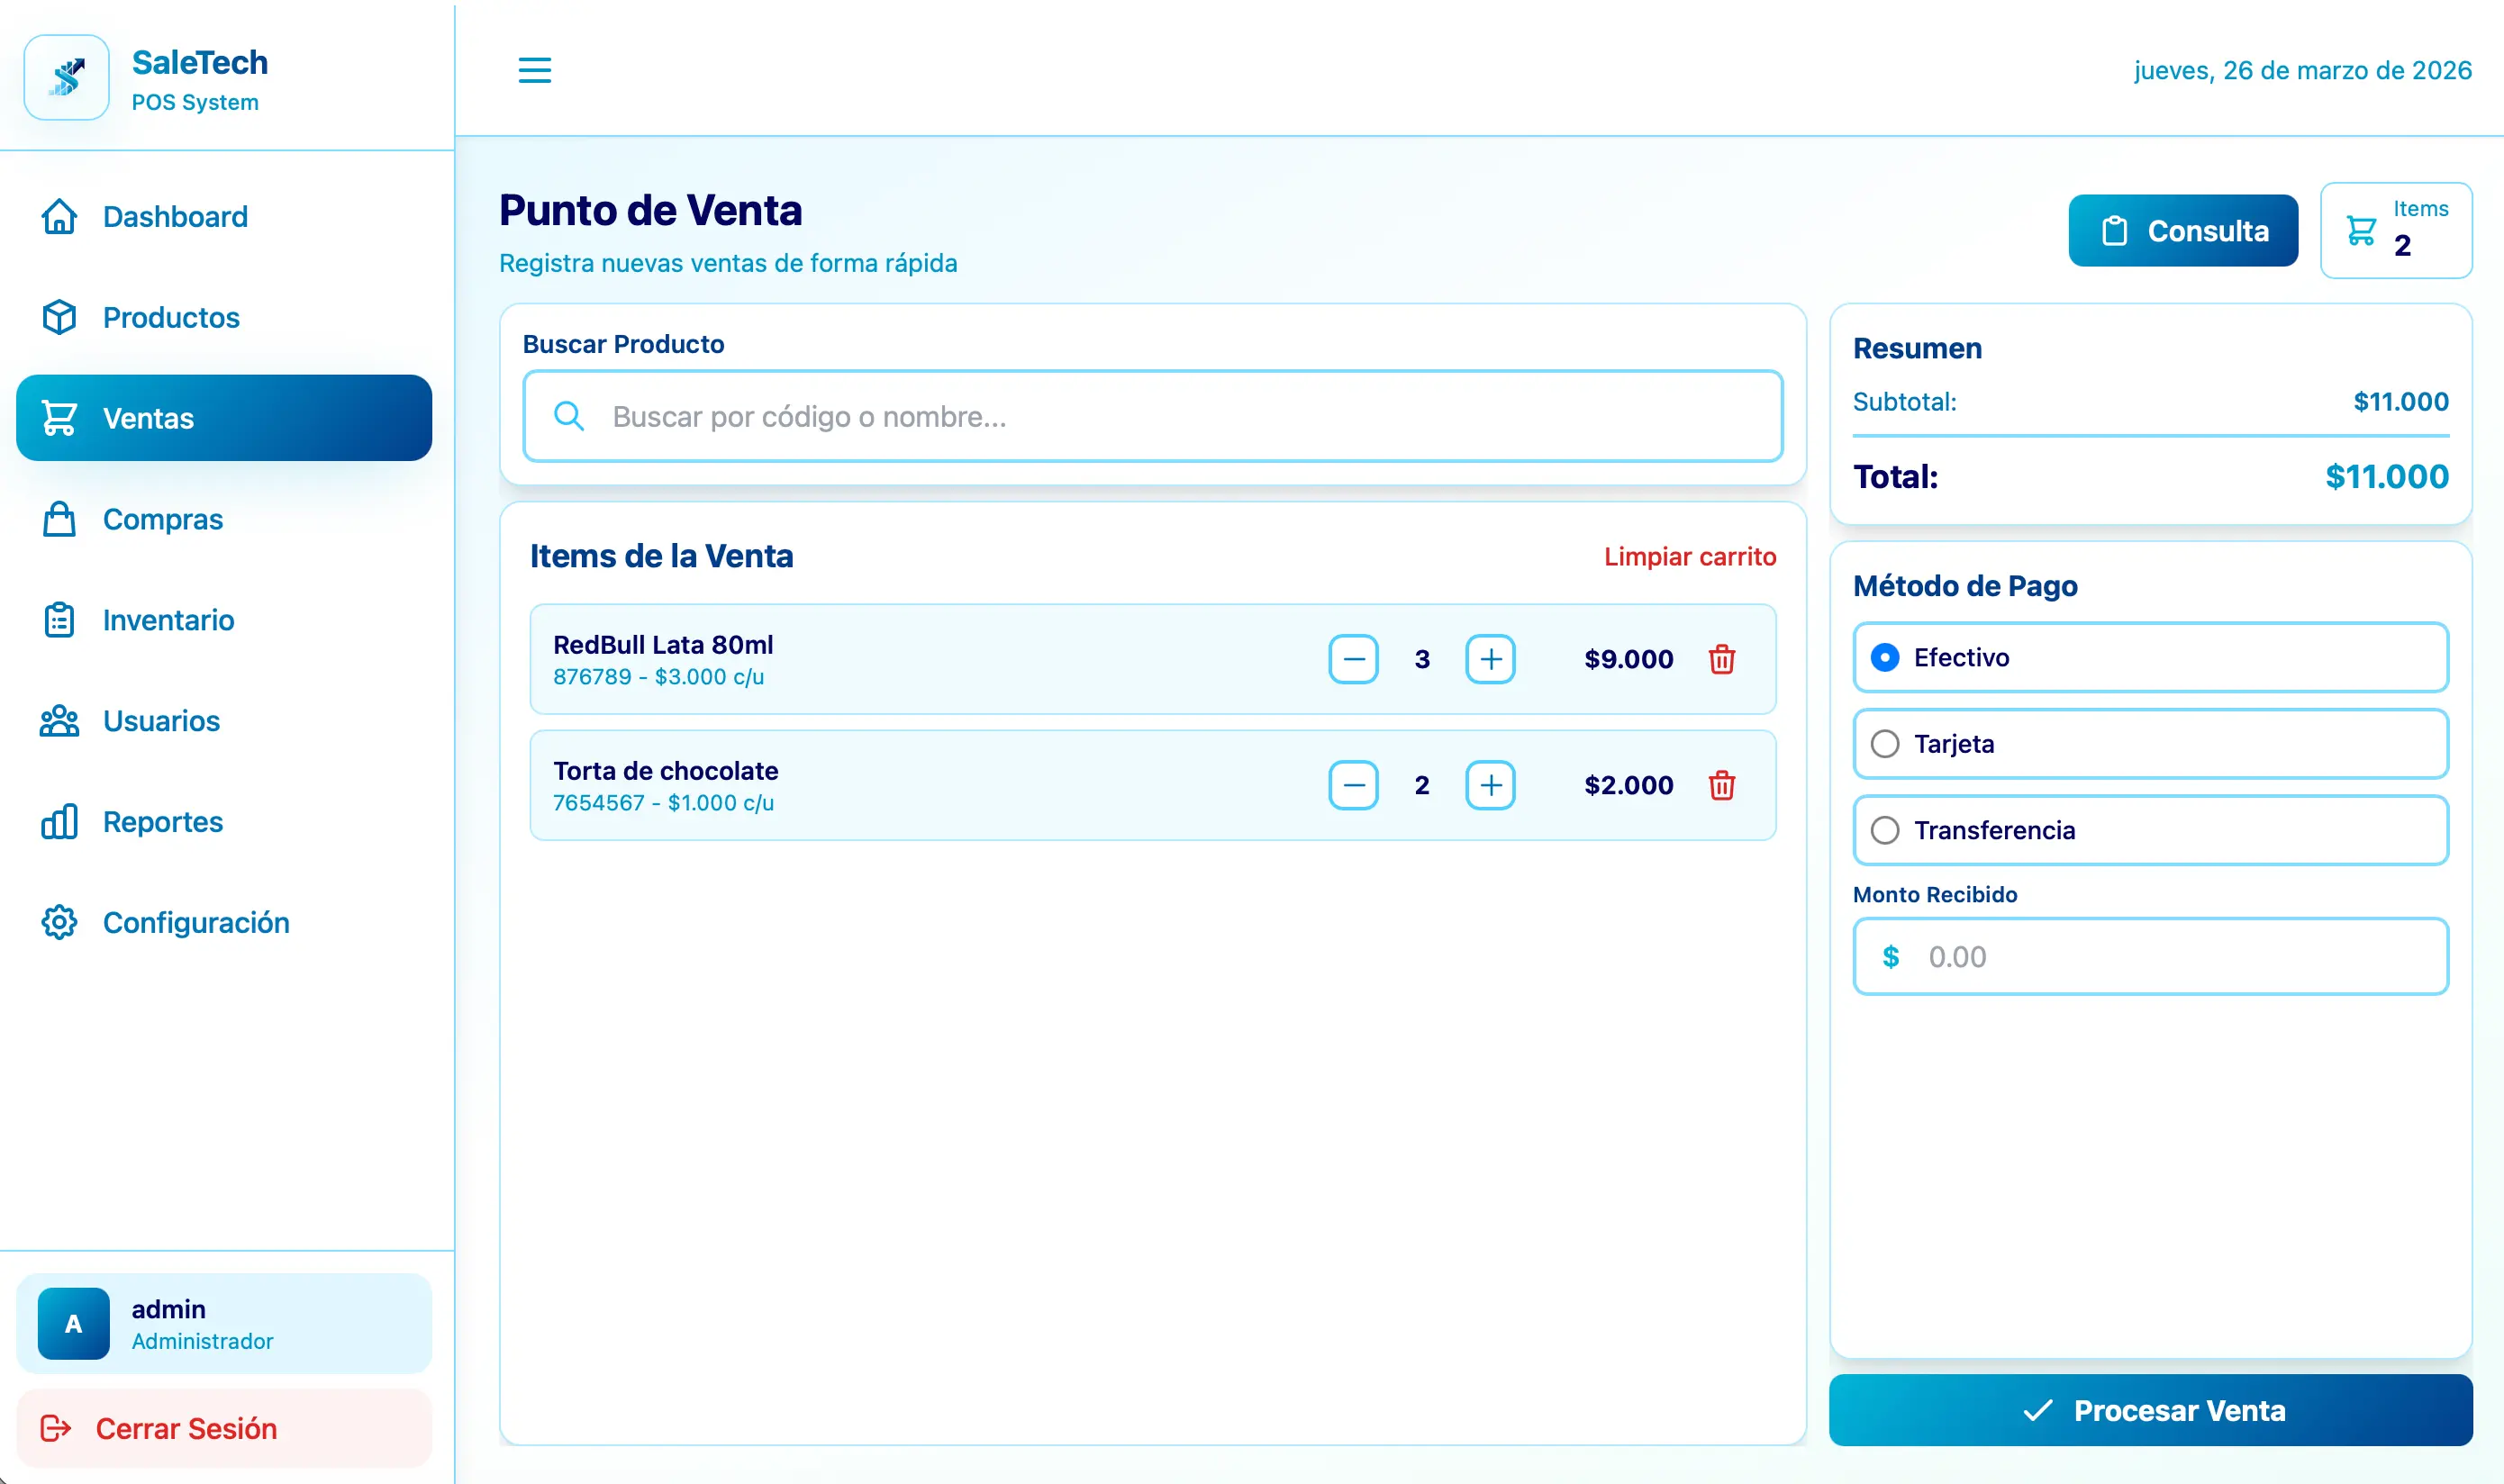Click the shopping cart Items counter
Viewport: 2504px width, 1484px height.
pos(2395,230)
